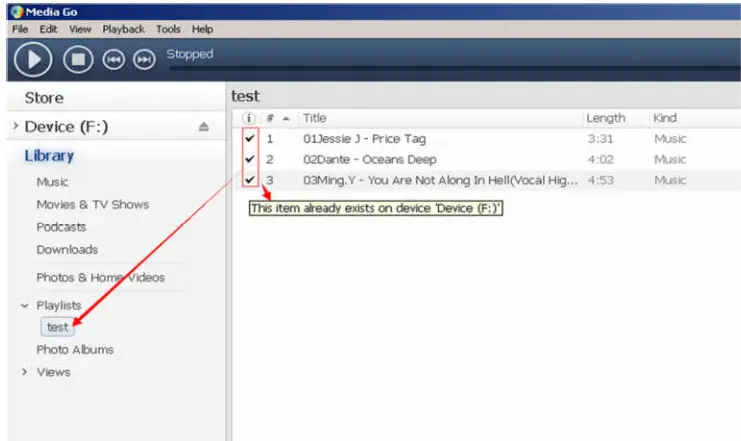Viewport: 741px width, 441px height.
Task: Select Device (F:) in sidebar
Action: 66,127
